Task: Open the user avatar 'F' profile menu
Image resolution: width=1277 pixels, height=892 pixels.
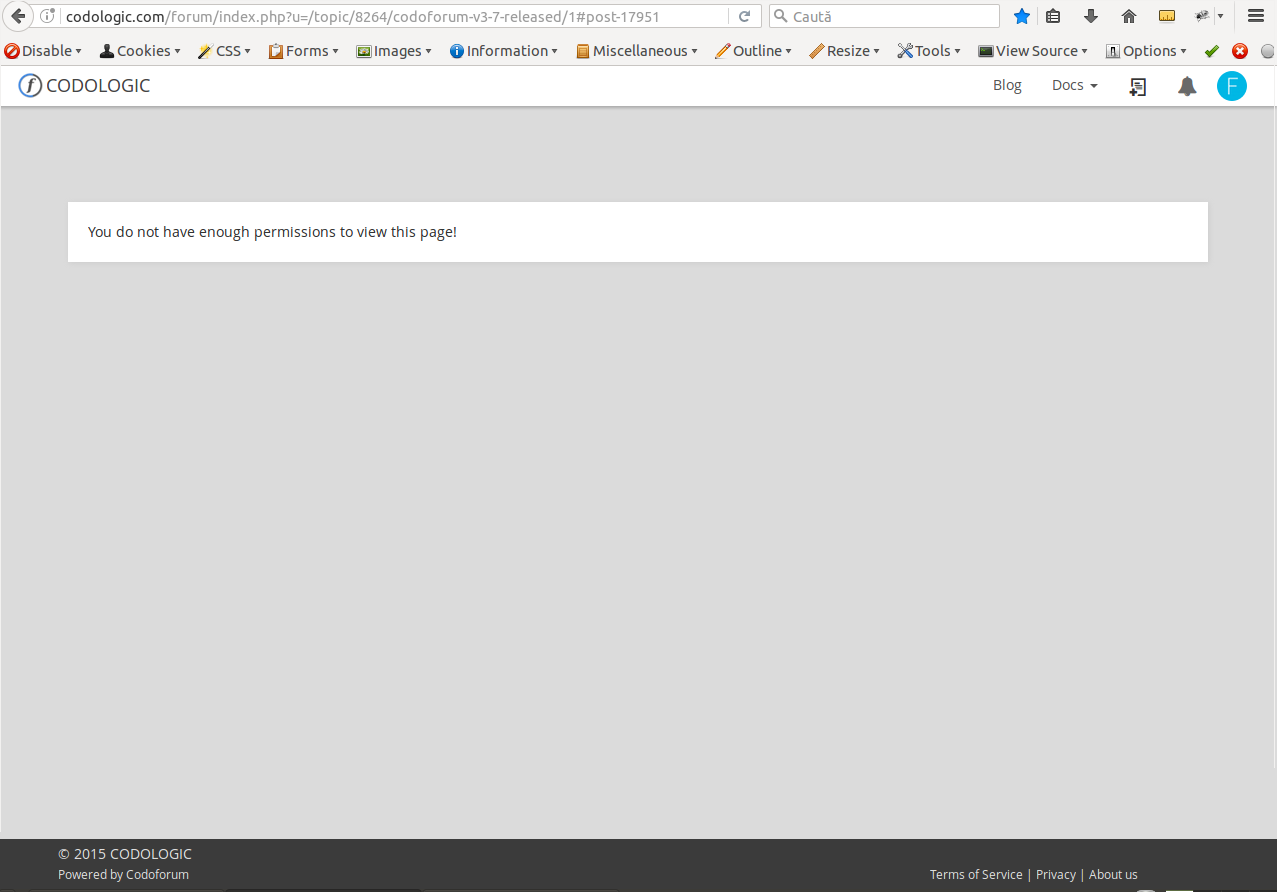Action: [1231, 87]
